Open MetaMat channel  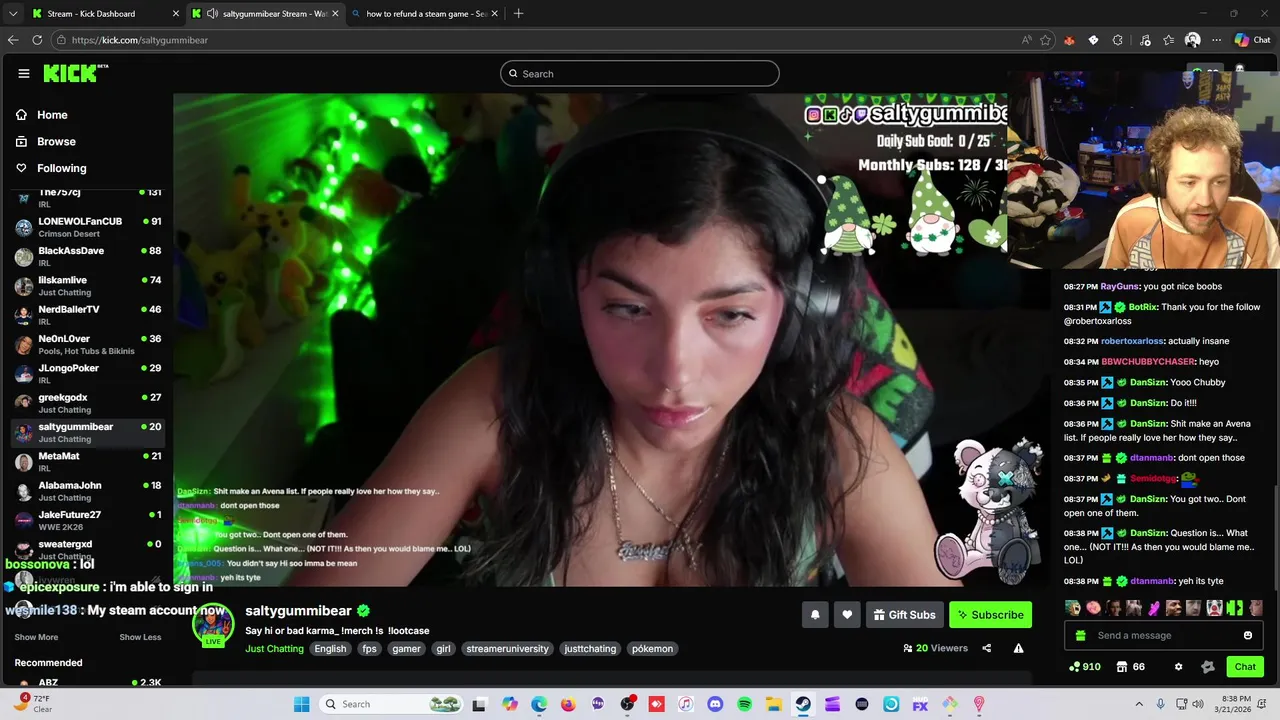(88, 462)
